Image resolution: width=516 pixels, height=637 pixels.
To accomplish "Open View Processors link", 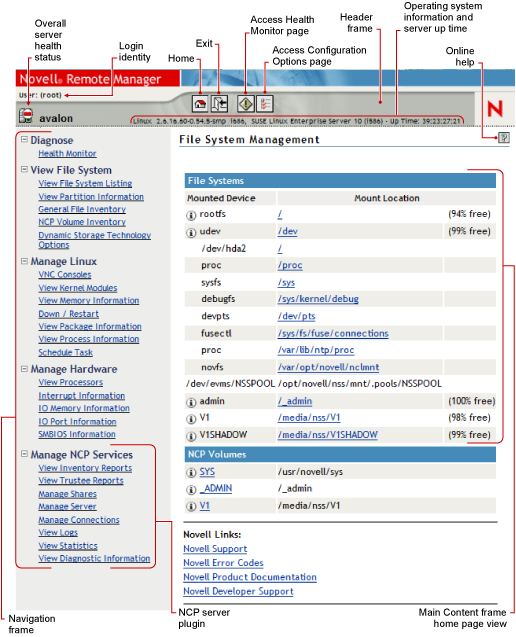I will (71, 382).
